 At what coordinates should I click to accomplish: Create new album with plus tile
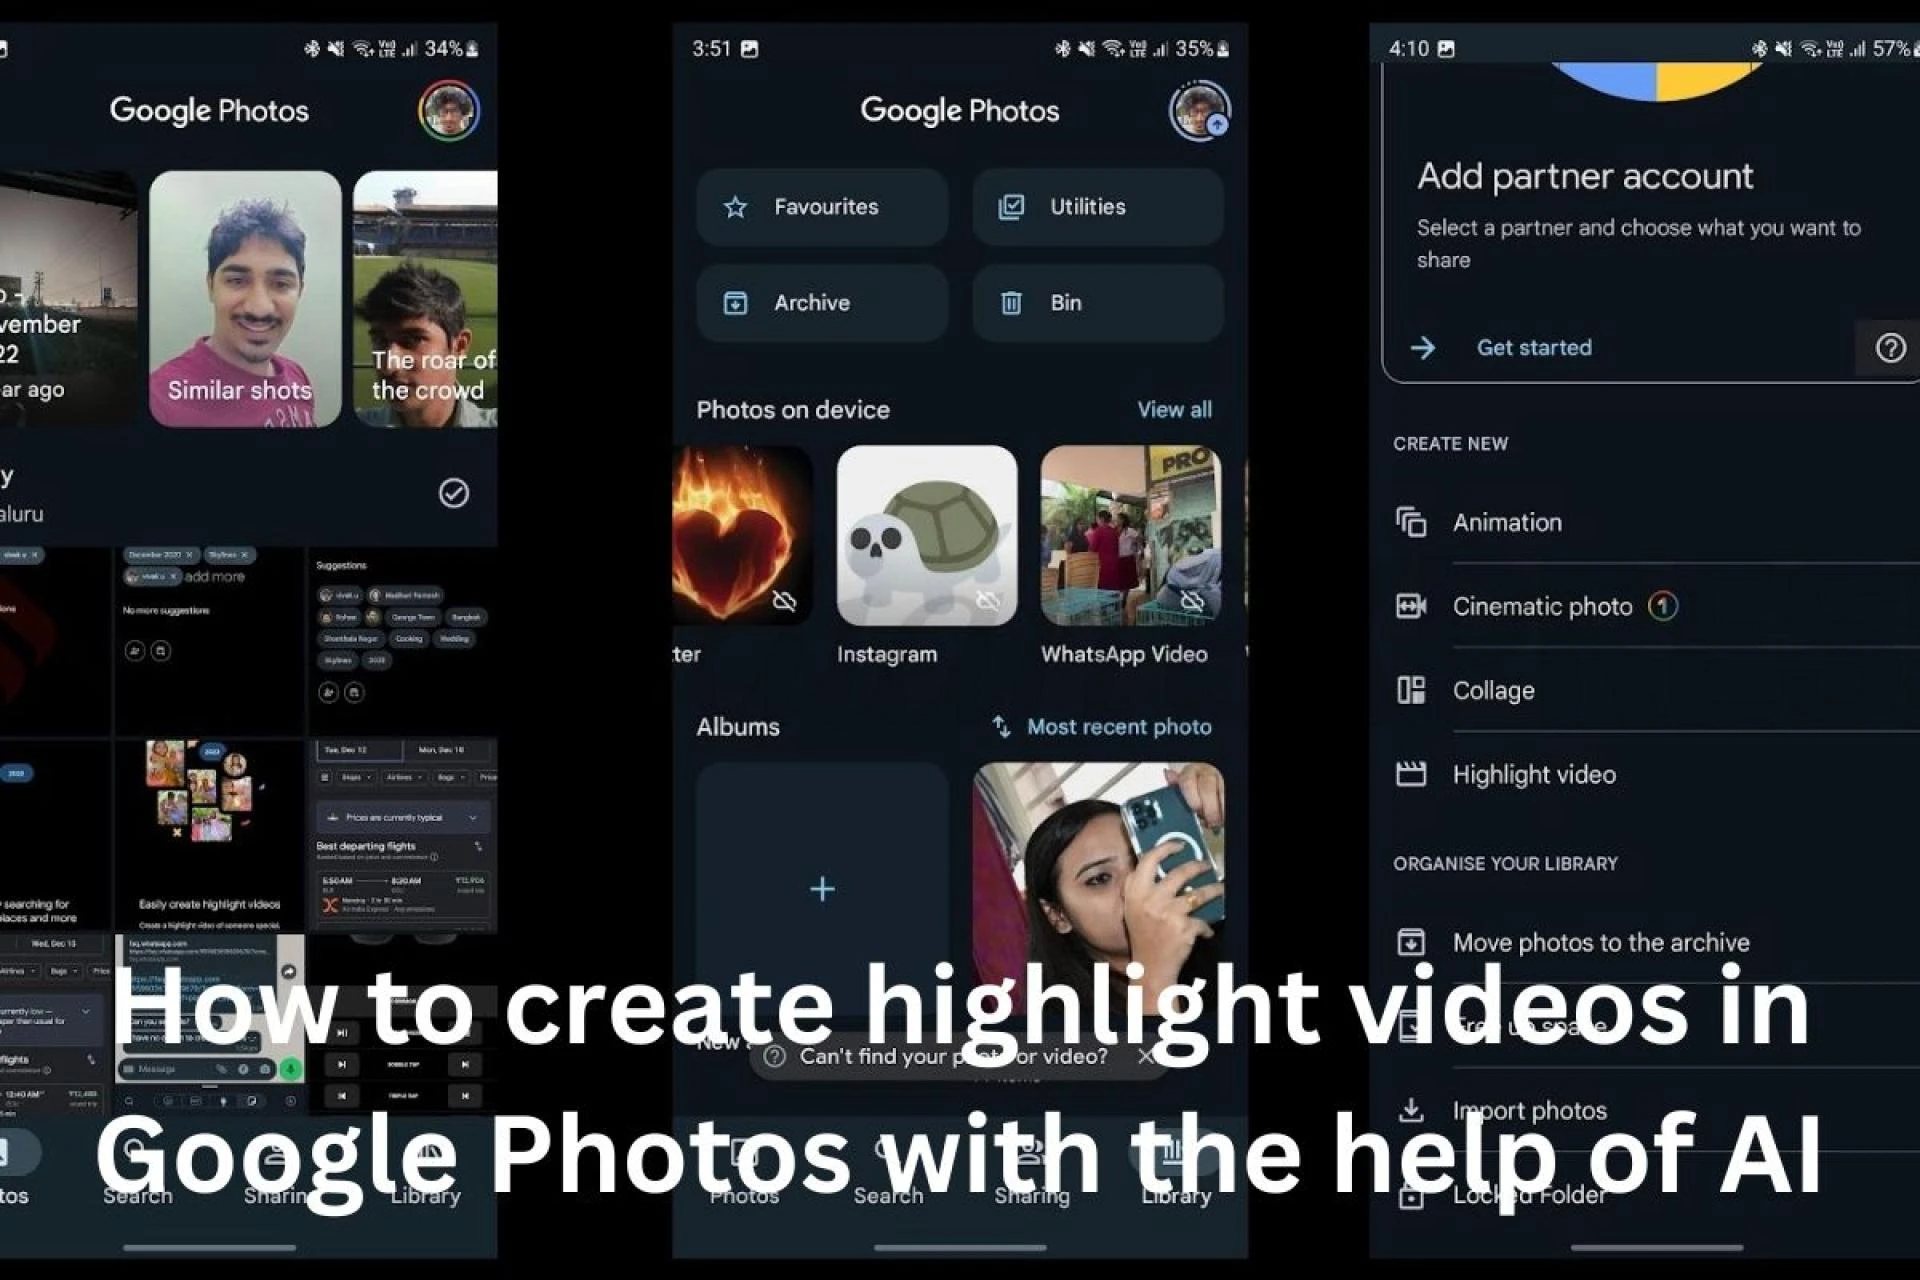pos(822,888)
